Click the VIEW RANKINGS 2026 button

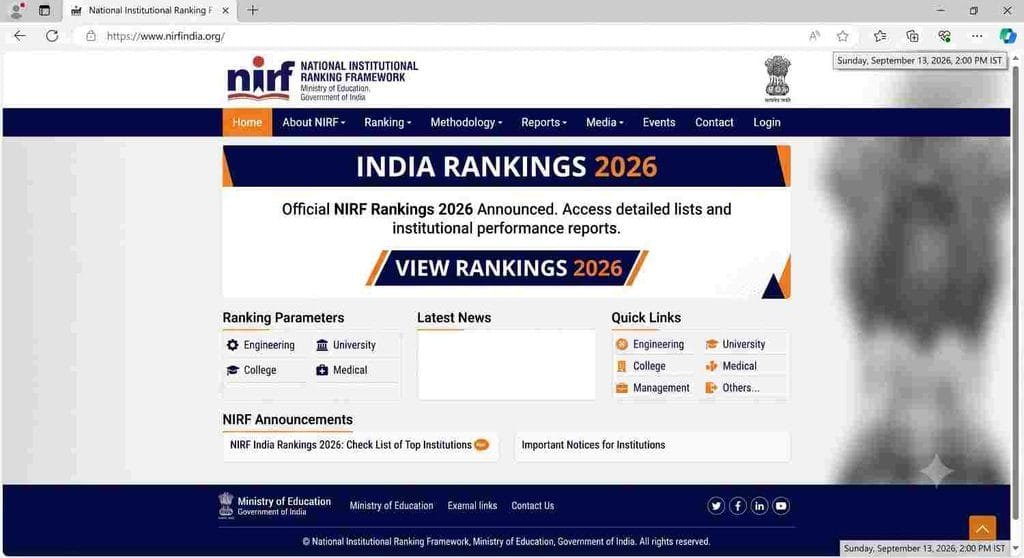(x=507, y=268)
